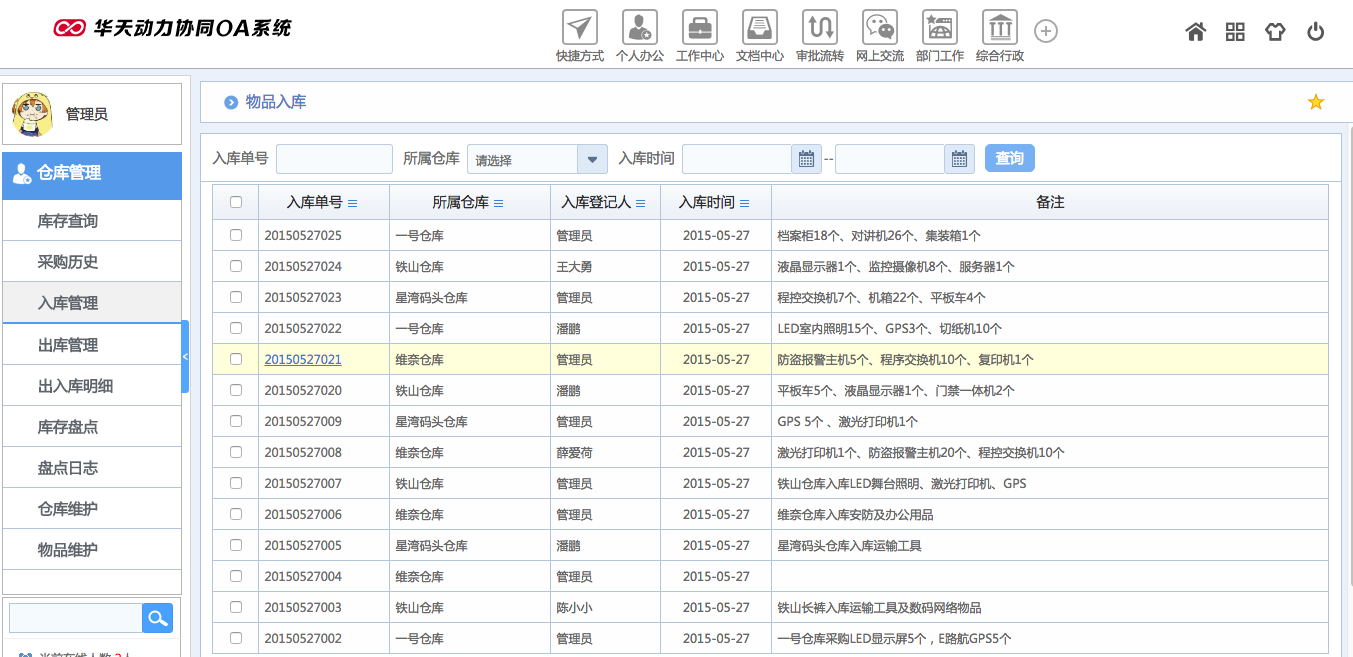Open the 审批流转 approval flow icon
The height and width of the screenshot is (657, 1353).
click(x=820, y=27)
